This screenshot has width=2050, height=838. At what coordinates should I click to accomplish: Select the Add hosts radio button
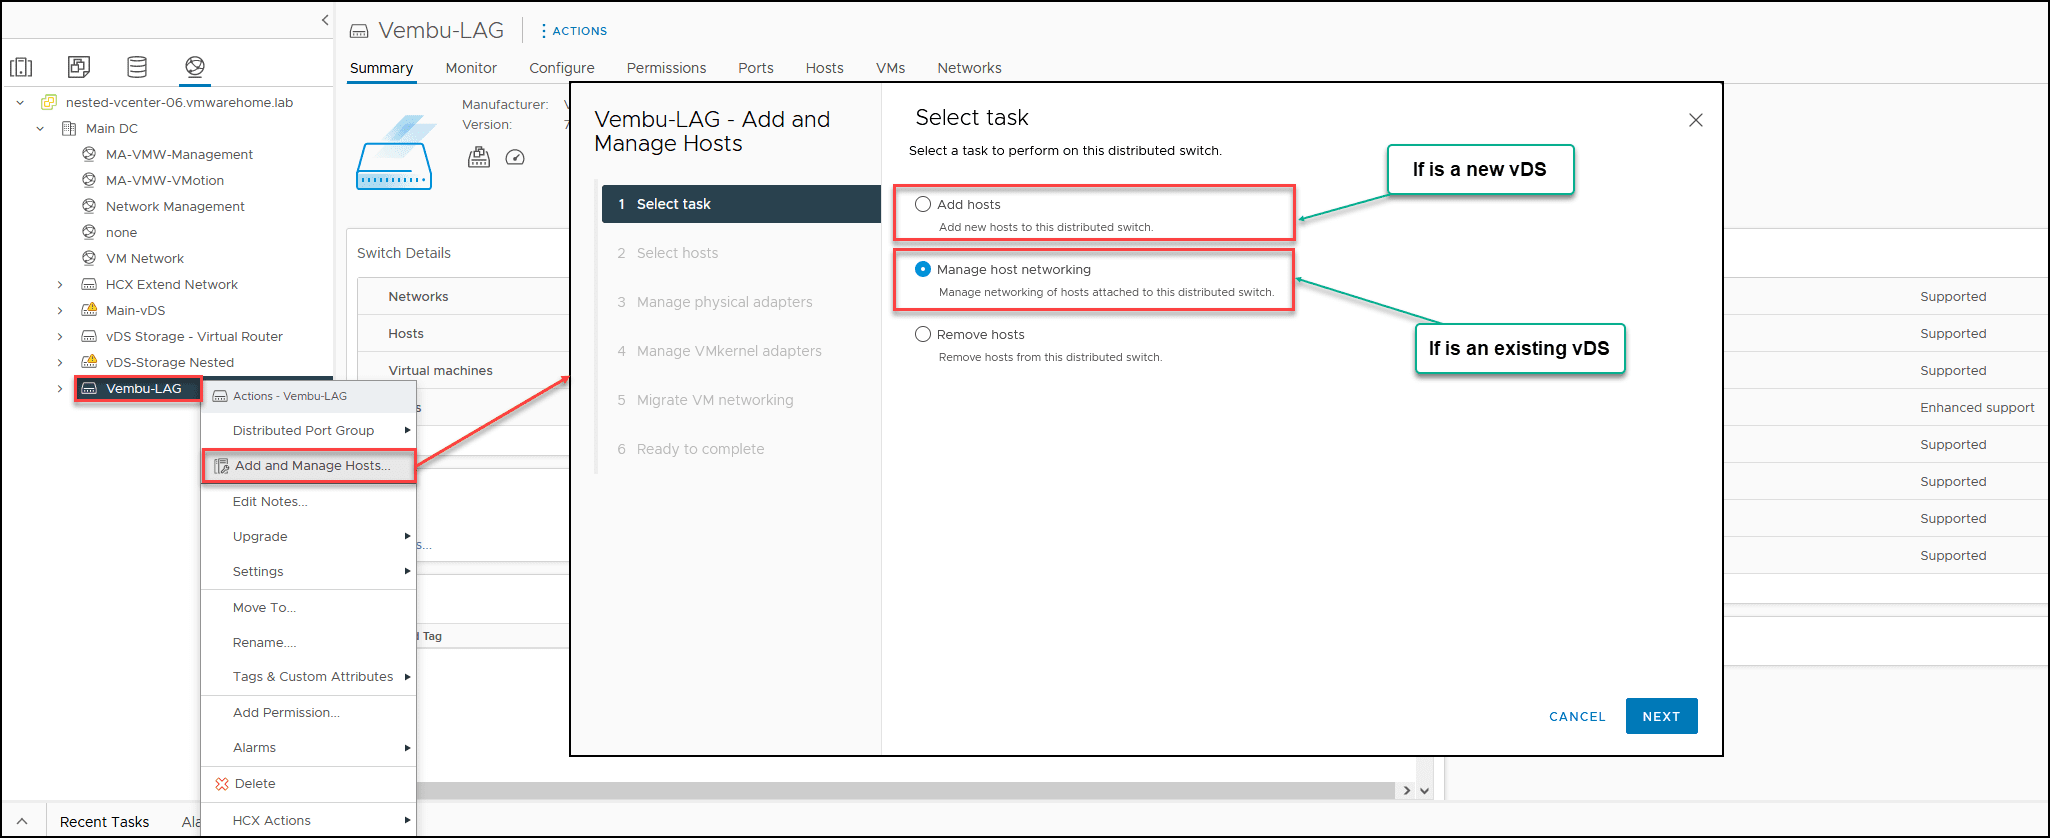[923, 204]
